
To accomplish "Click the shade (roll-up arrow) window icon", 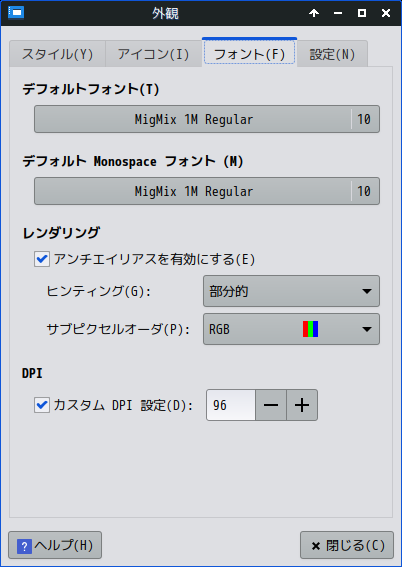I will point(314,13).
